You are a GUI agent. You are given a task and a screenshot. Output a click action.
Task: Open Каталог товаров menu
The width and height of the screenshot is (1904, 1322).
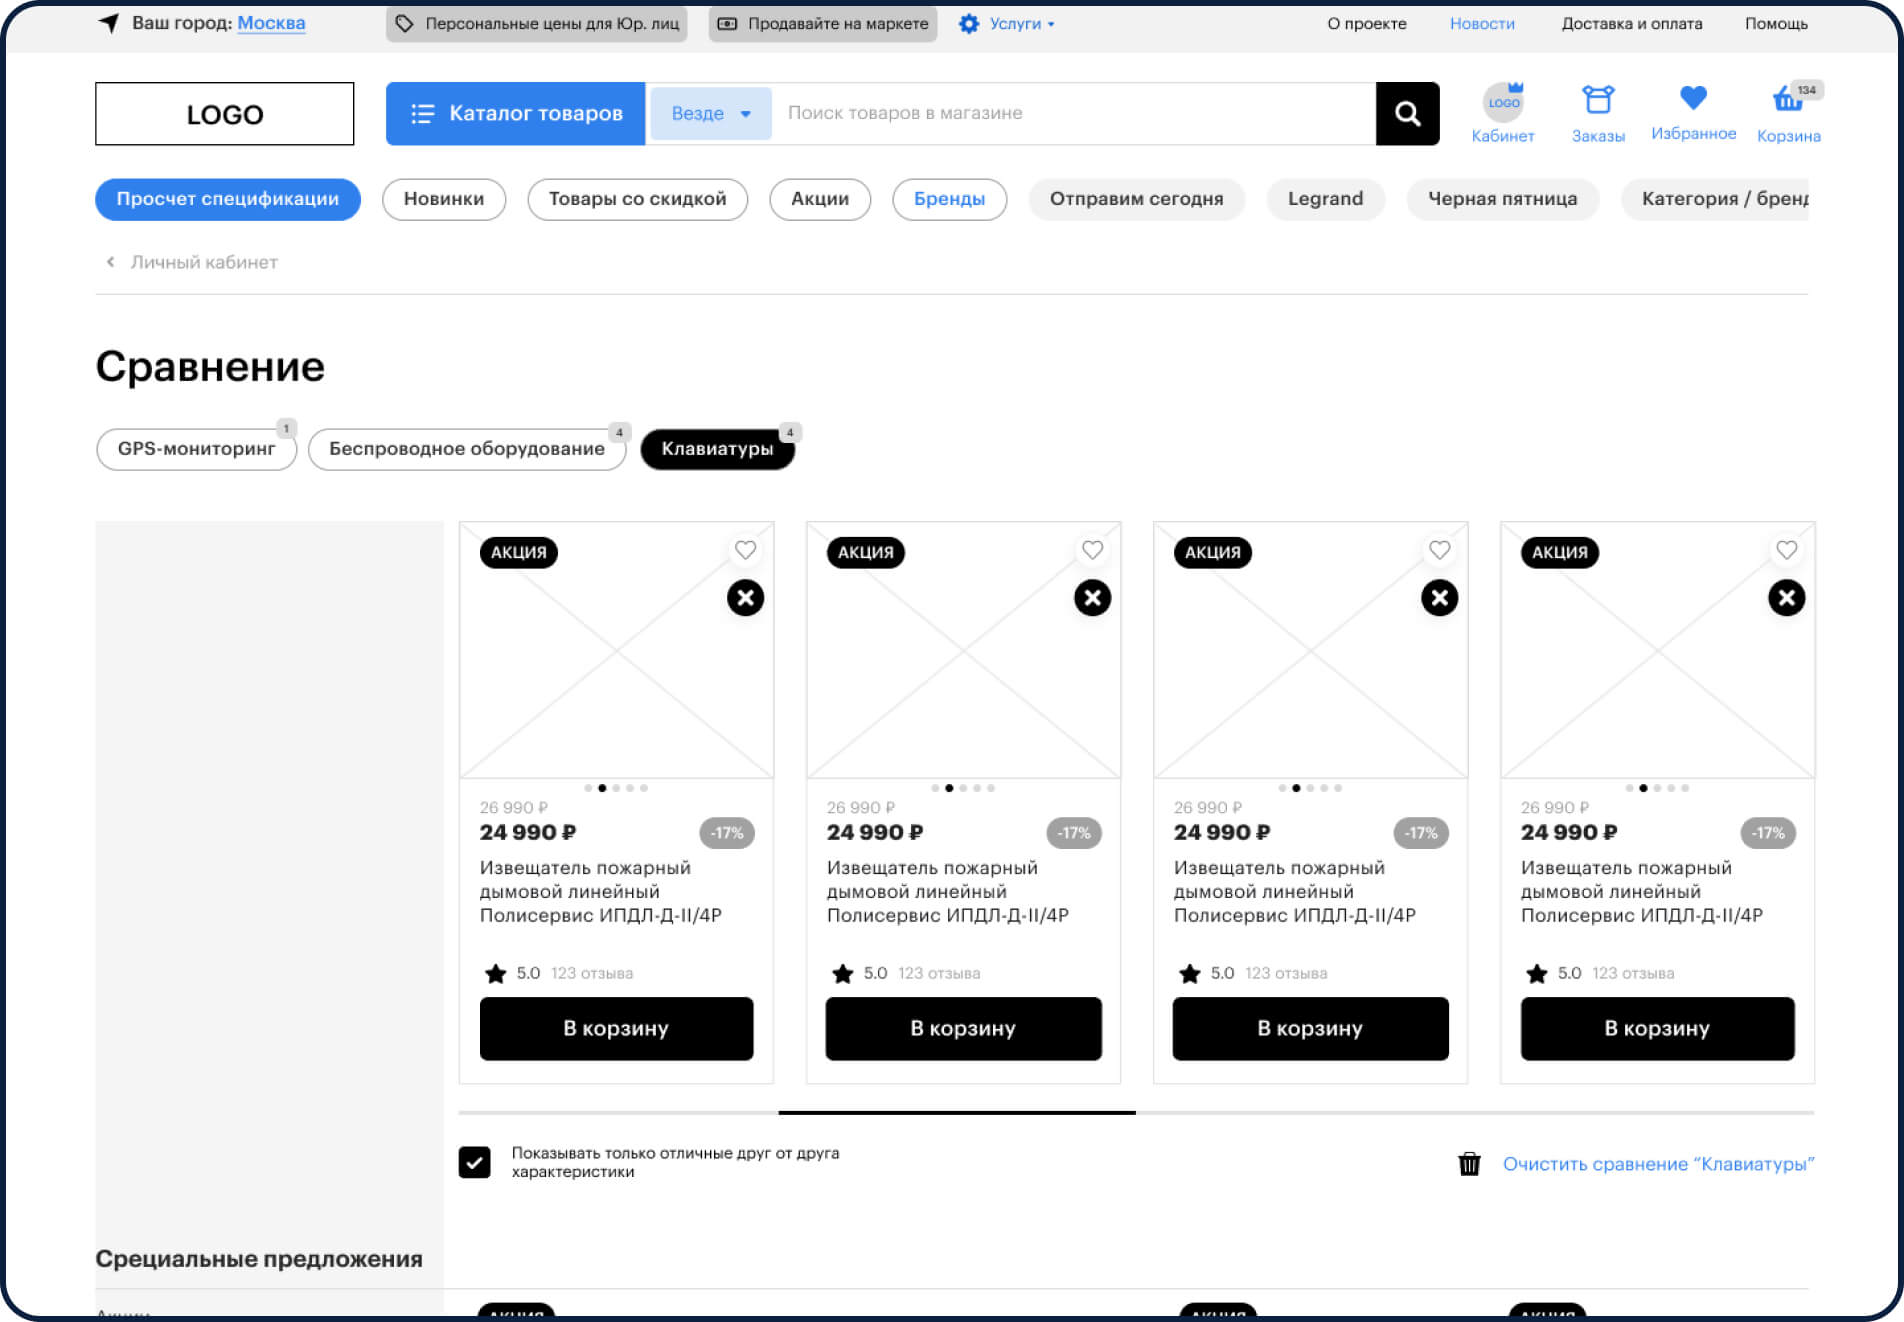[x=515, y=114]
